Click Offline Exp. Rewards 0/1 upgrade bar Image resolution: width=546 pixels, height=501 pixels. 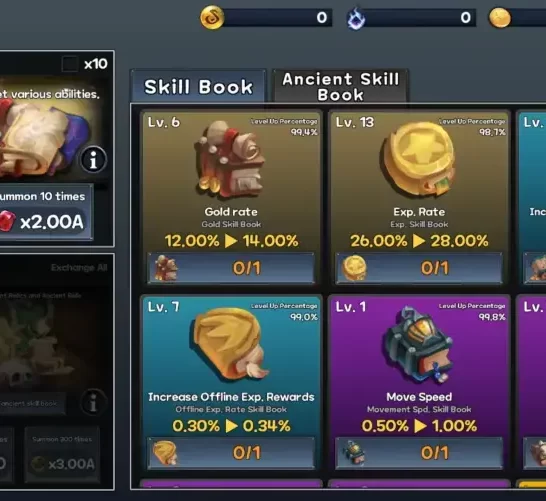pyautogui.click(x=231, y=453)
